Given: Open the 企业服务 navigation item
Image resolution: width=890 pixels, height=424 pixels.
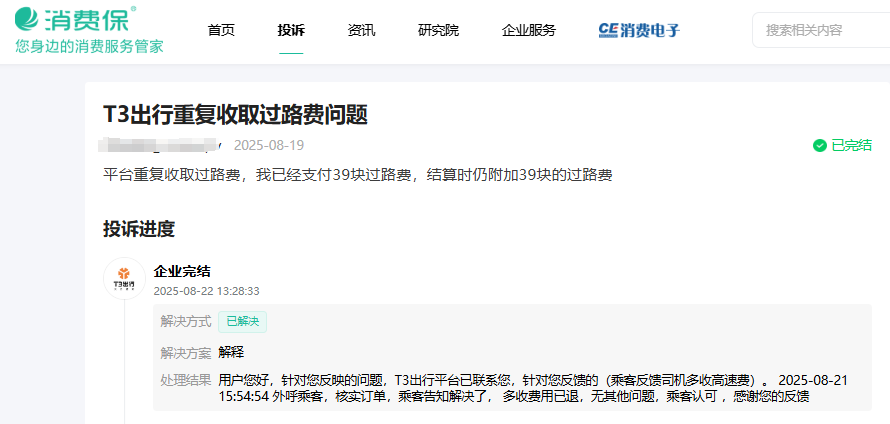Looking at the screenshot, I should 528,31.
